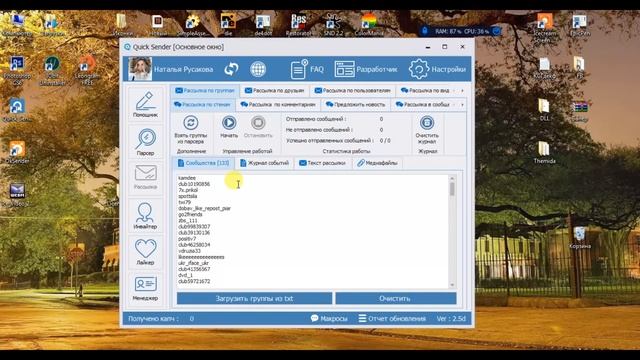This screenshot has width=640, height=360.
Task: Expand the top tab row overflow arrow
Action: [x=462, y=91]
